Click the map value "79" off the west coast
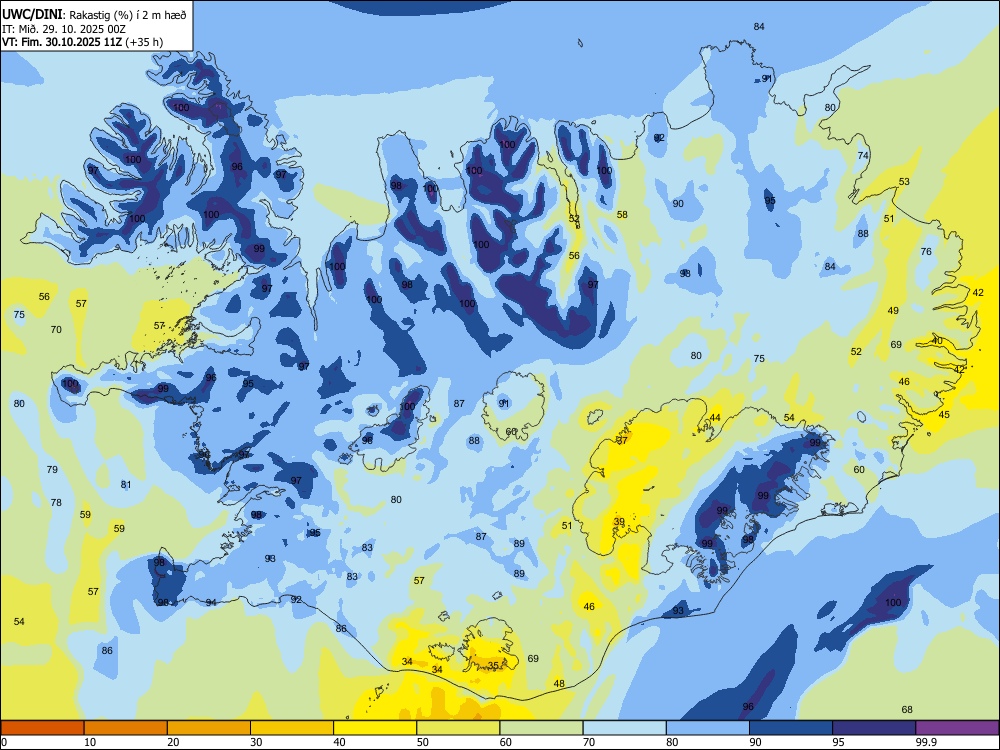The image size is (1000, 750). point(52,469)
